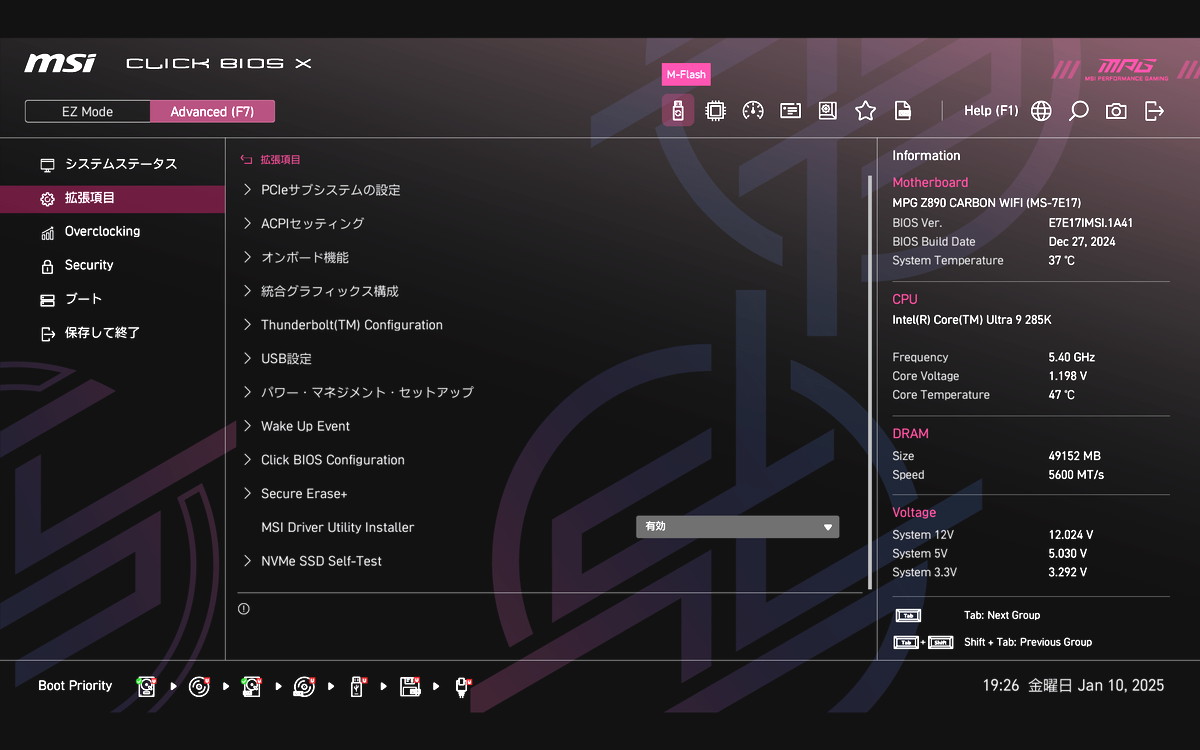Click the MSI Driver Utility Installer label
This screenshot has width=1200, height=750.
pyautogui.click(x=337, y=527)
